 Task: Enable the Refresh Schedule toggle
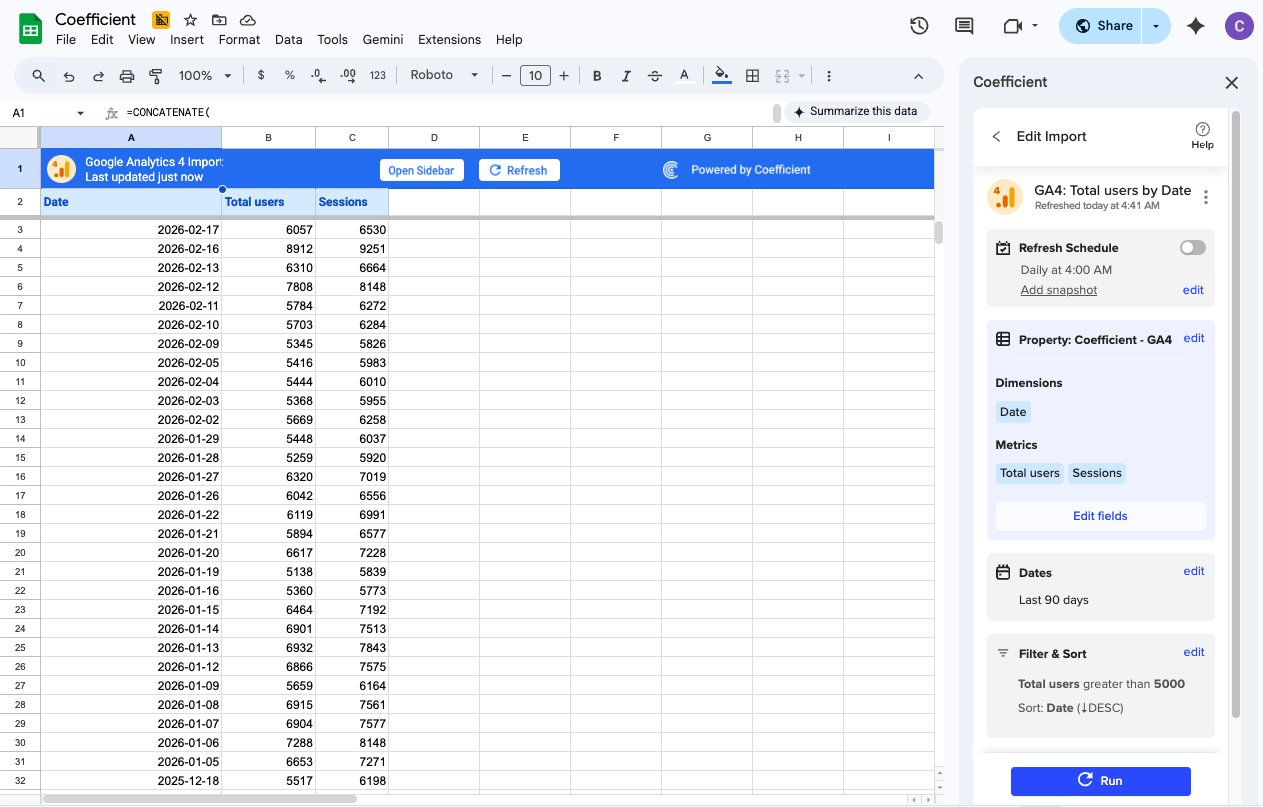[x=1192, y=247]
